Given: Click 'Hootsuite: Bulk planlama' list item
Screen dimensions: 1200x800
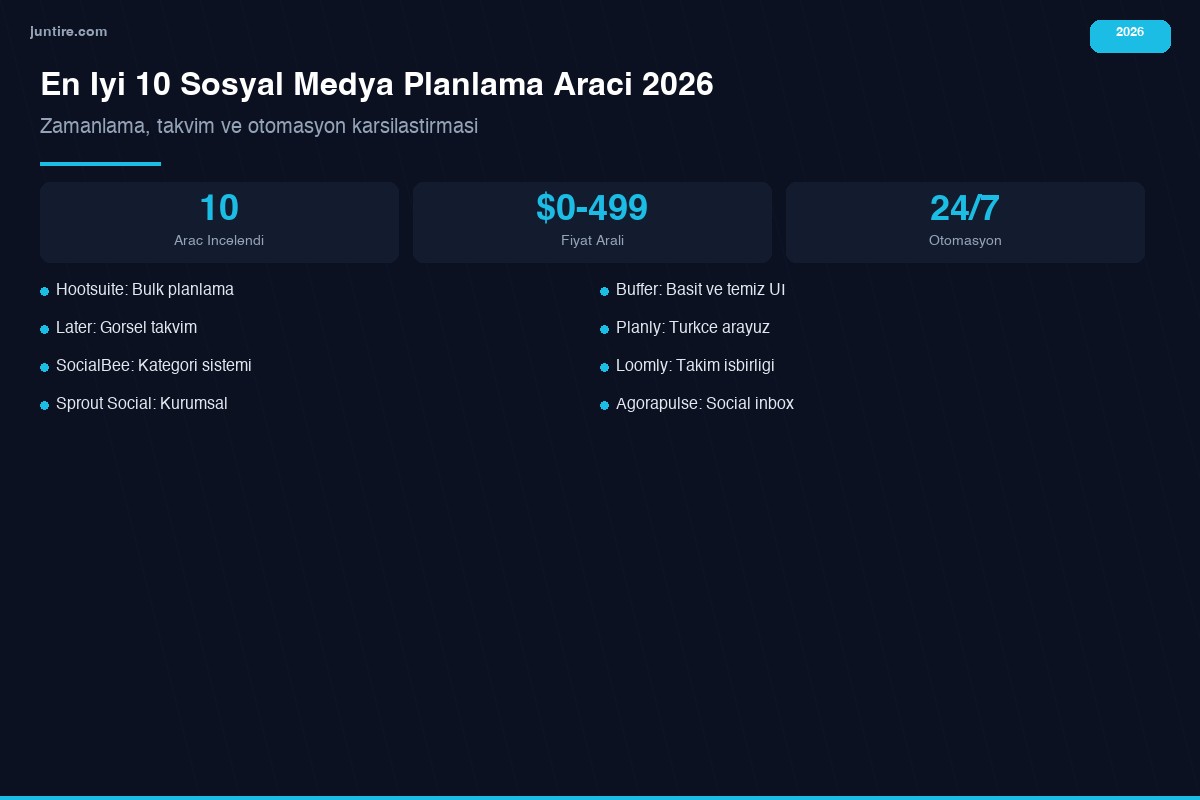Looking at the screenshot, I should (x=145, y=290).
